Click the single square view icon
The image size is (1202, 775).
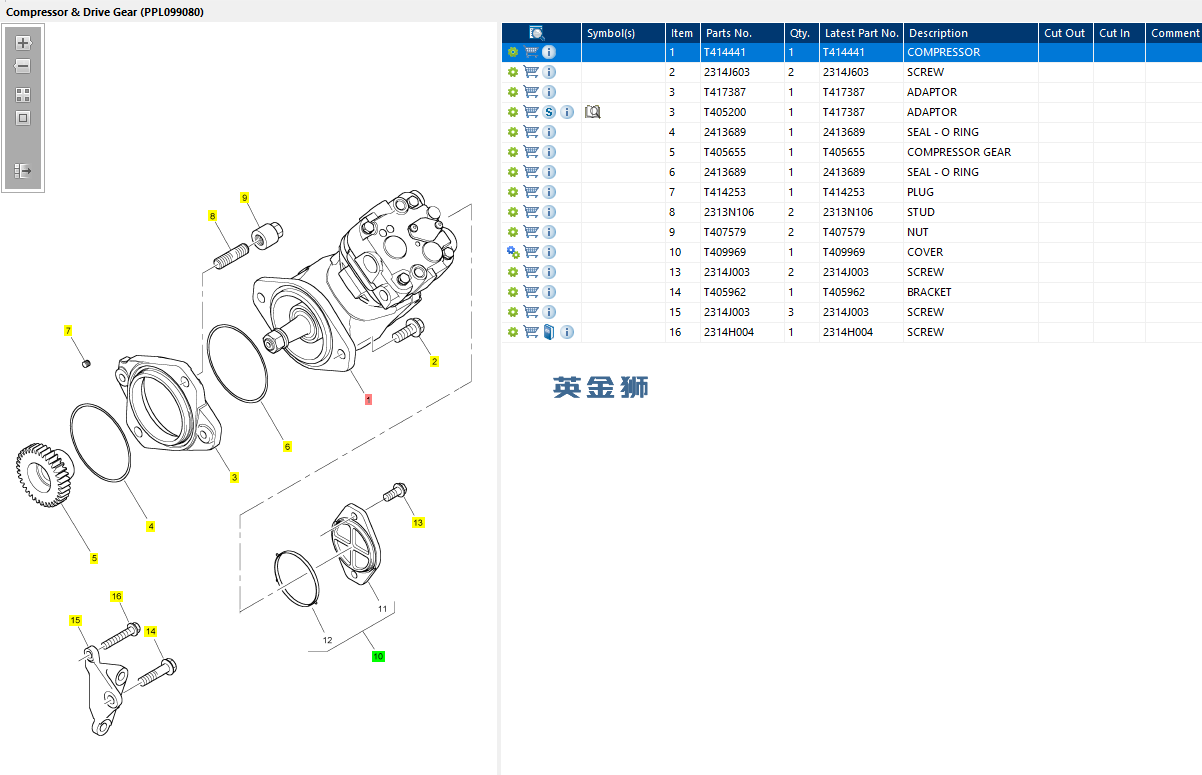tap(23, 118)
